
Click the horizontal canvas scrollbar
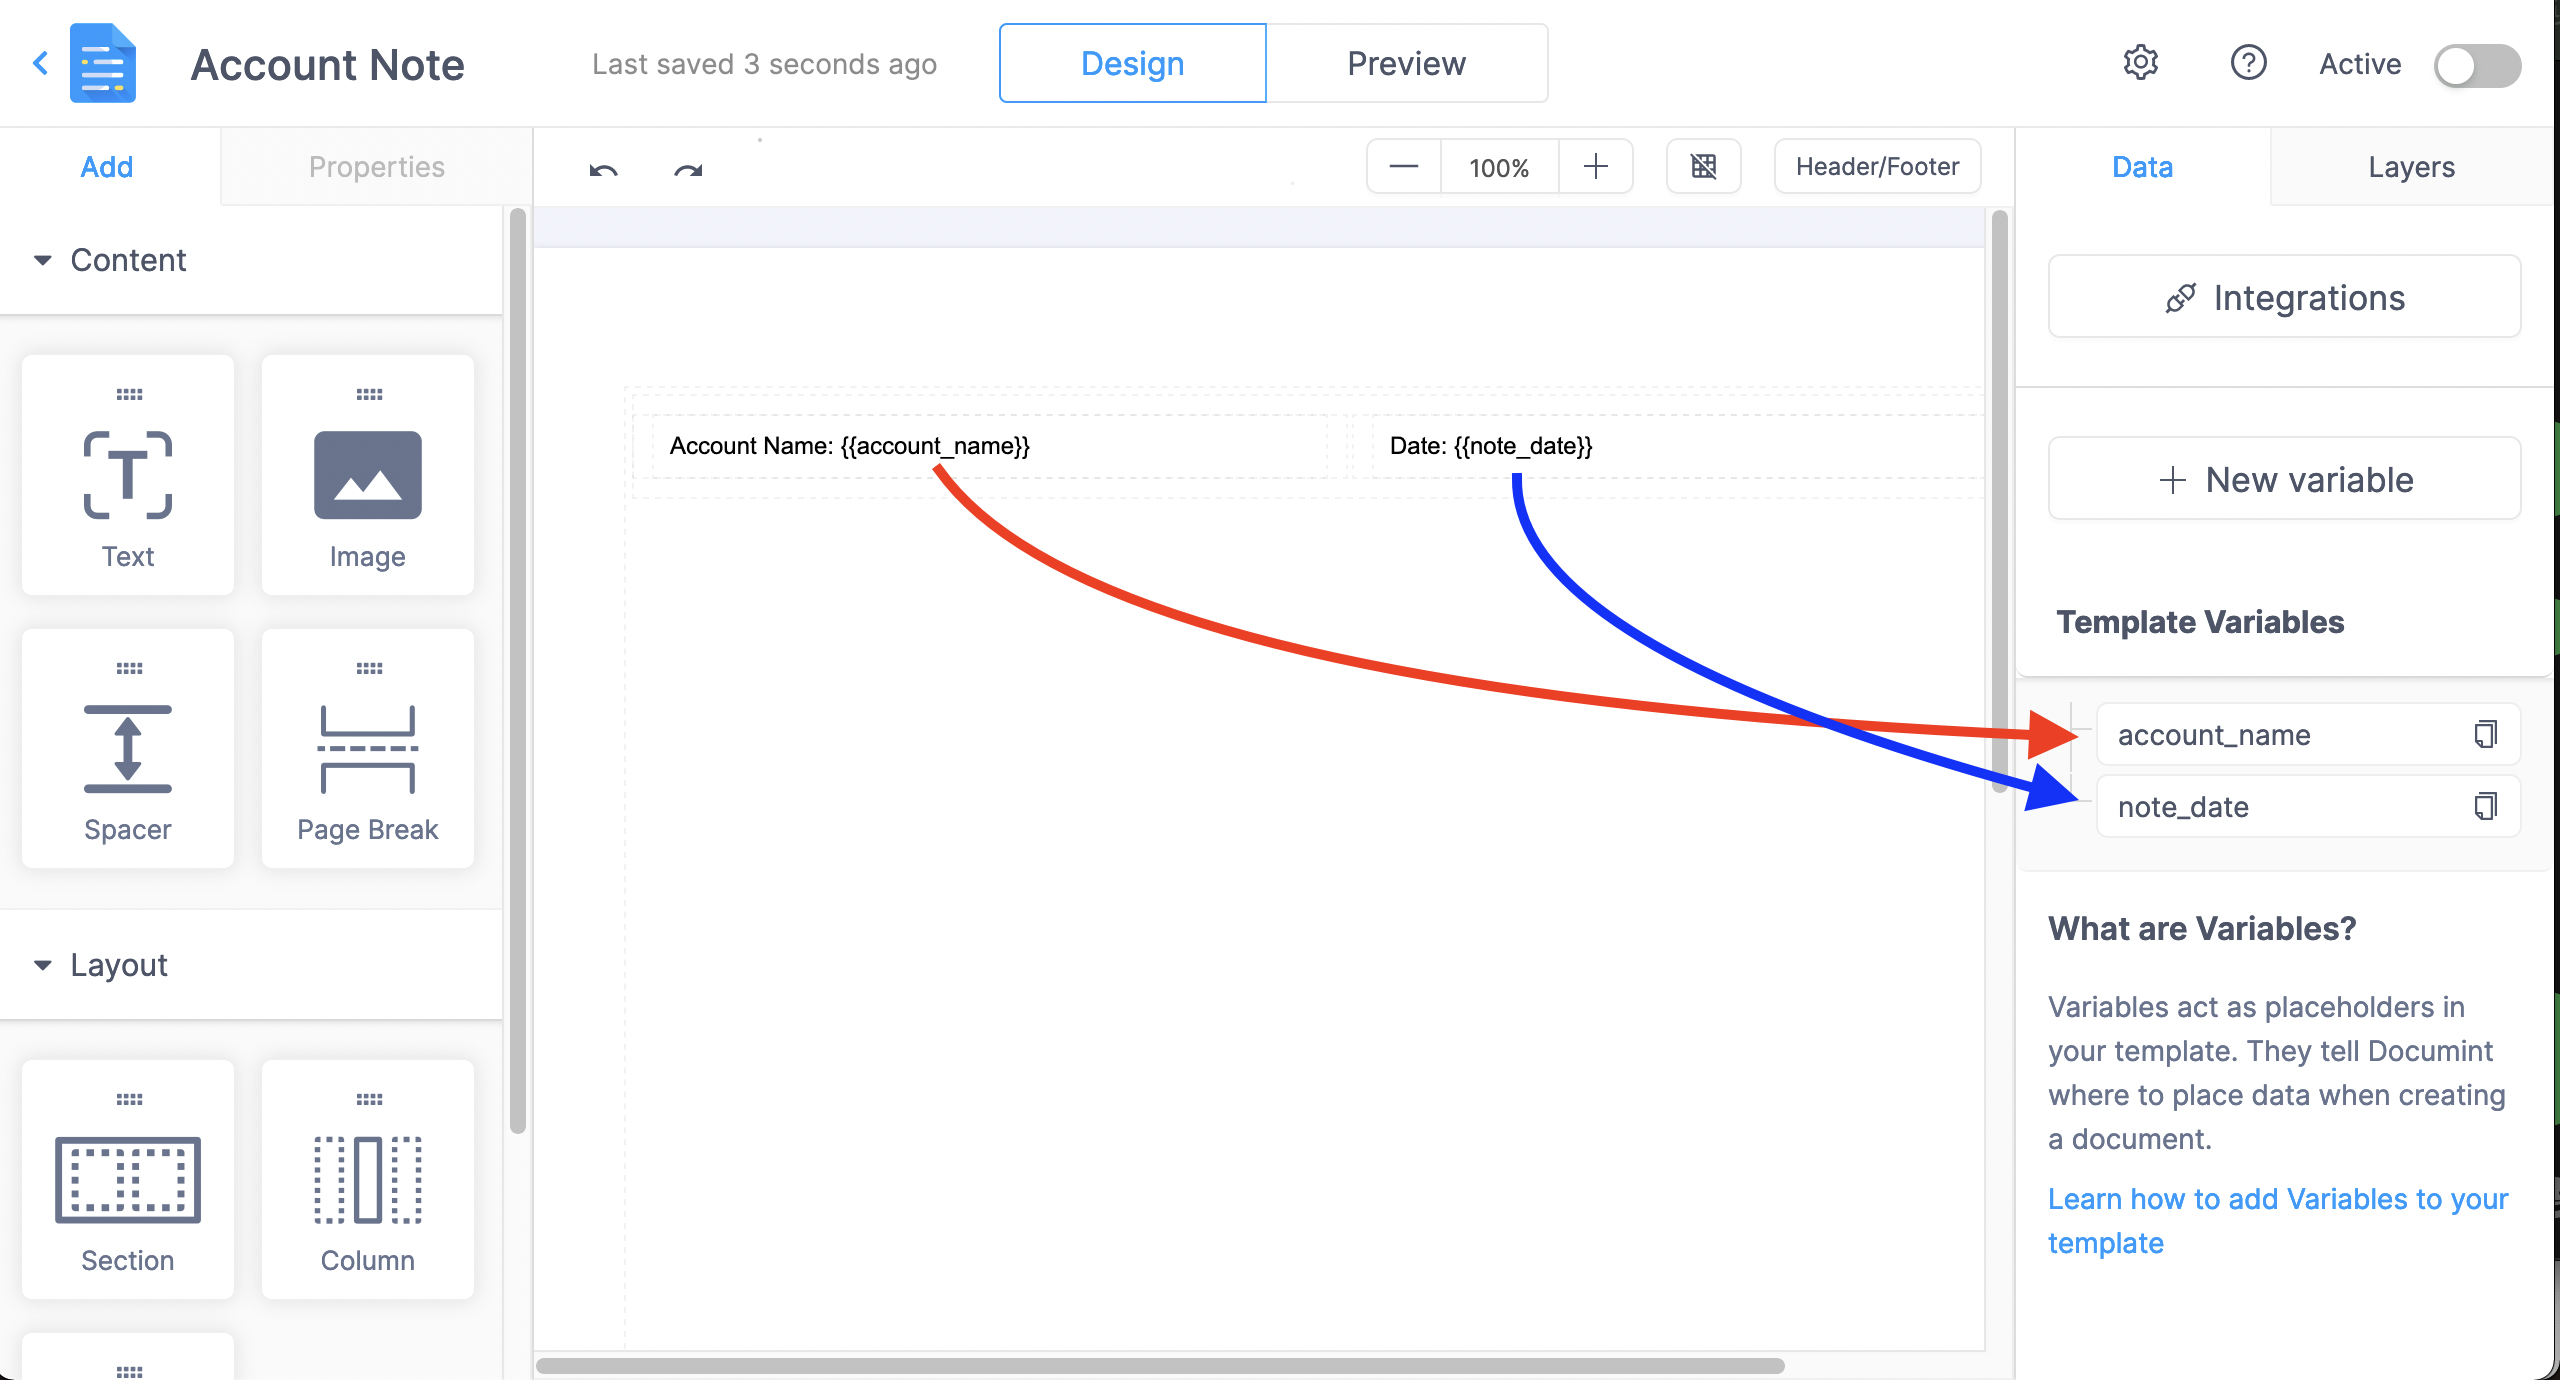tap(1160, 1365)
